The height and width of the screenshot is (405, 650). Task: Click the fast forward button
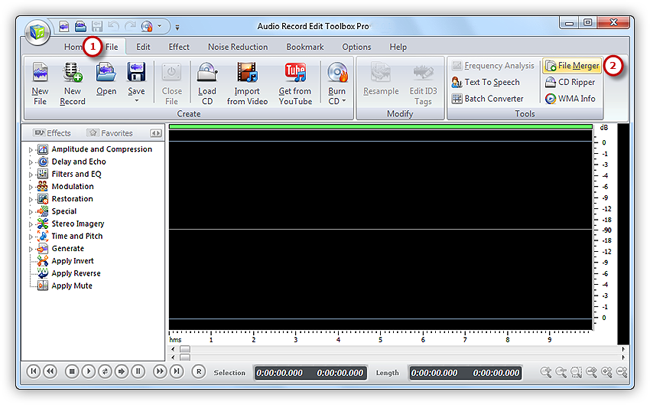pos(160,371)
